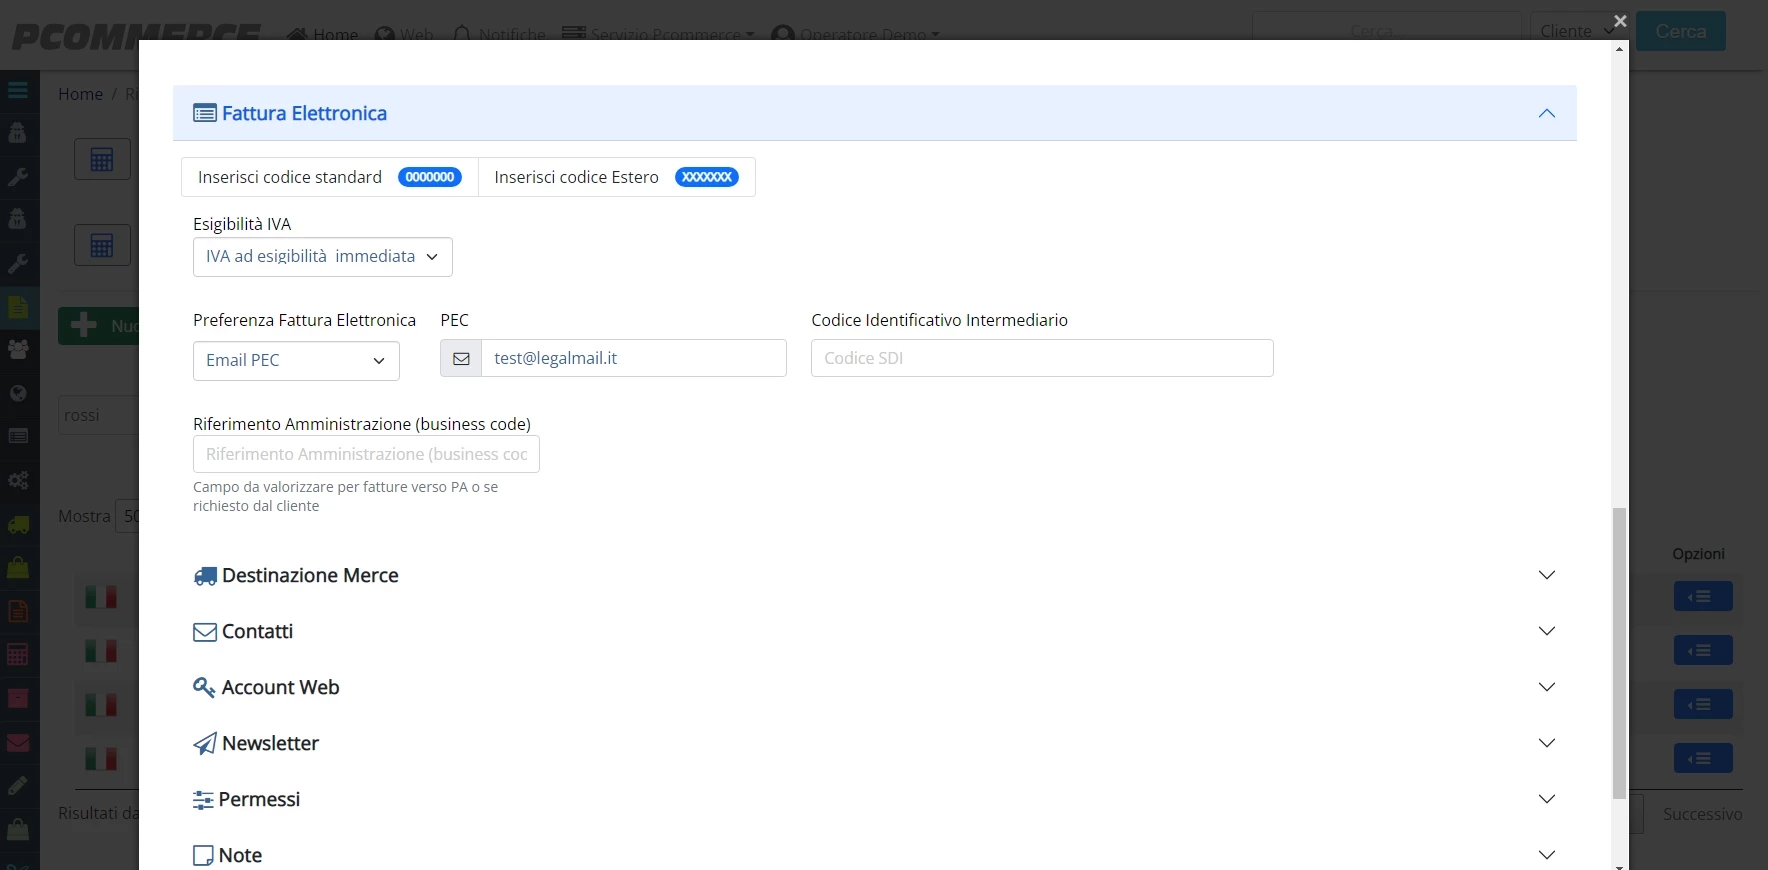This screenshot has height=870, width=1768.
Task: Click the paper plane Newsletter icon
Action: [x=205, y=744]
